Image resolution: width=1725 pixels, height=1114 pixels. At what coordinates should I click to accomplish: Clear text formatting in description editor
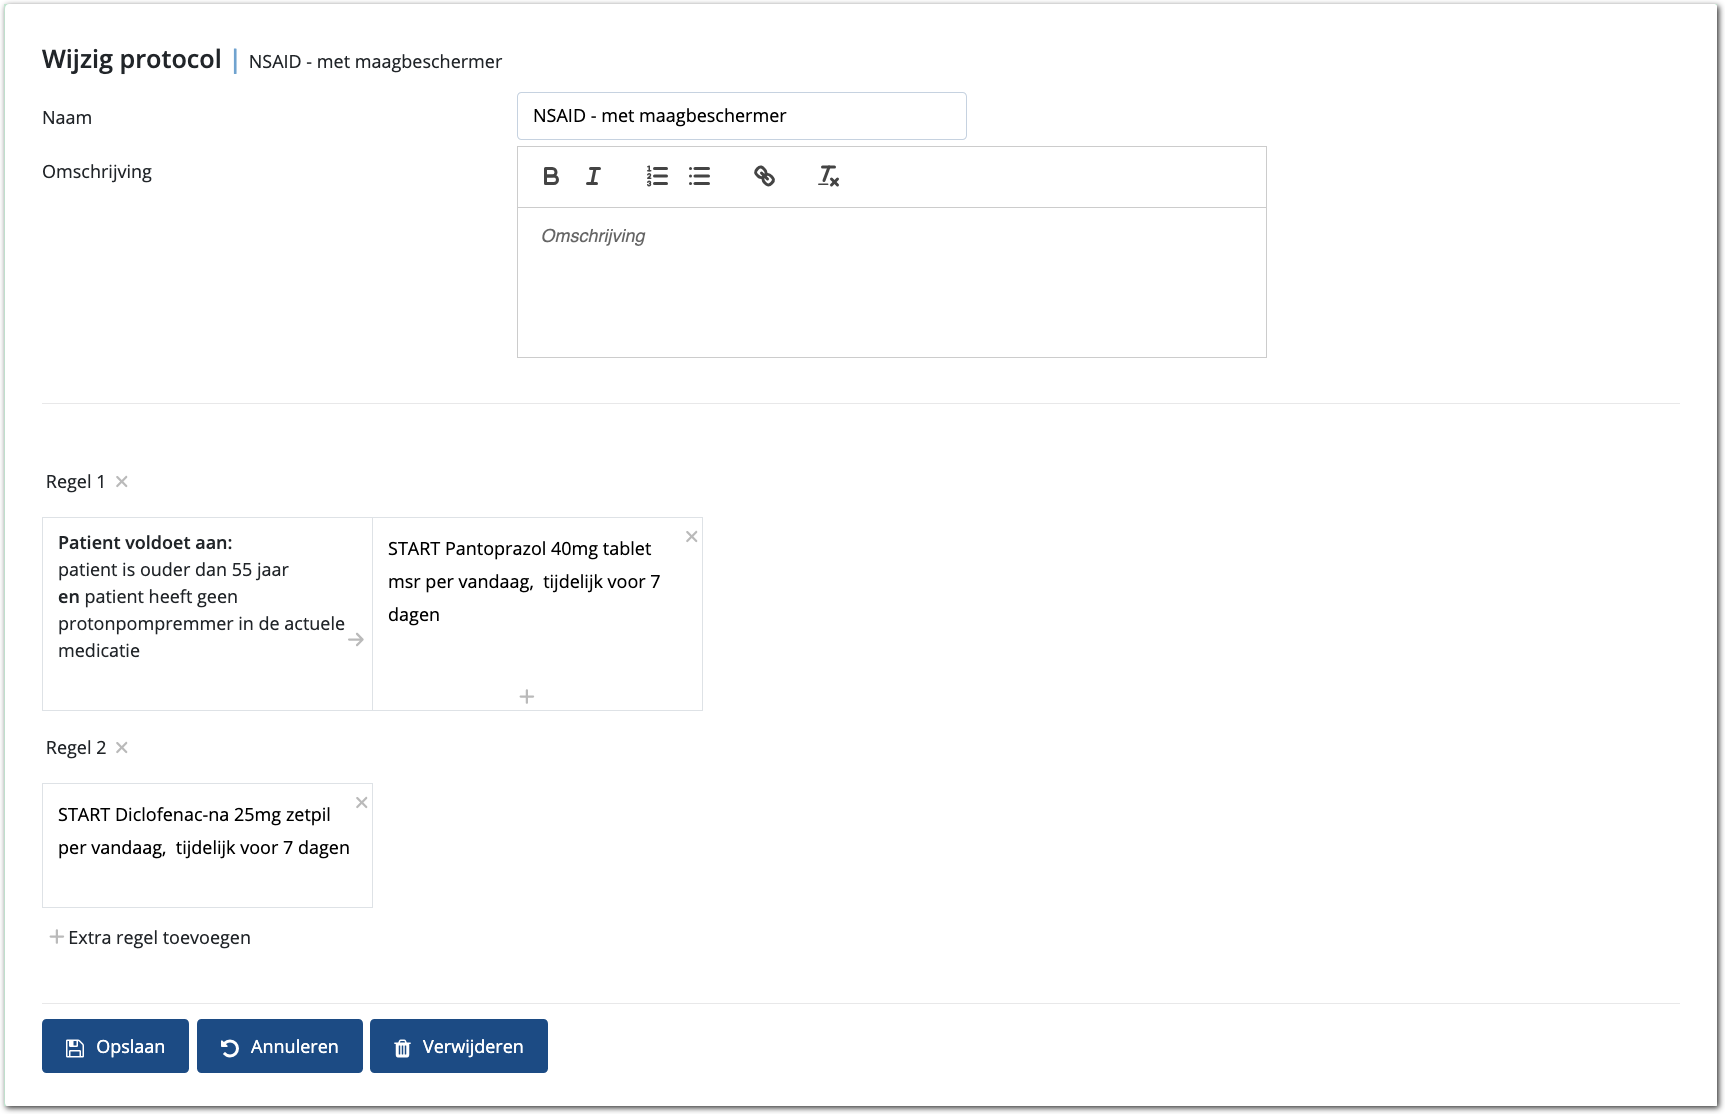click(828, 177)
